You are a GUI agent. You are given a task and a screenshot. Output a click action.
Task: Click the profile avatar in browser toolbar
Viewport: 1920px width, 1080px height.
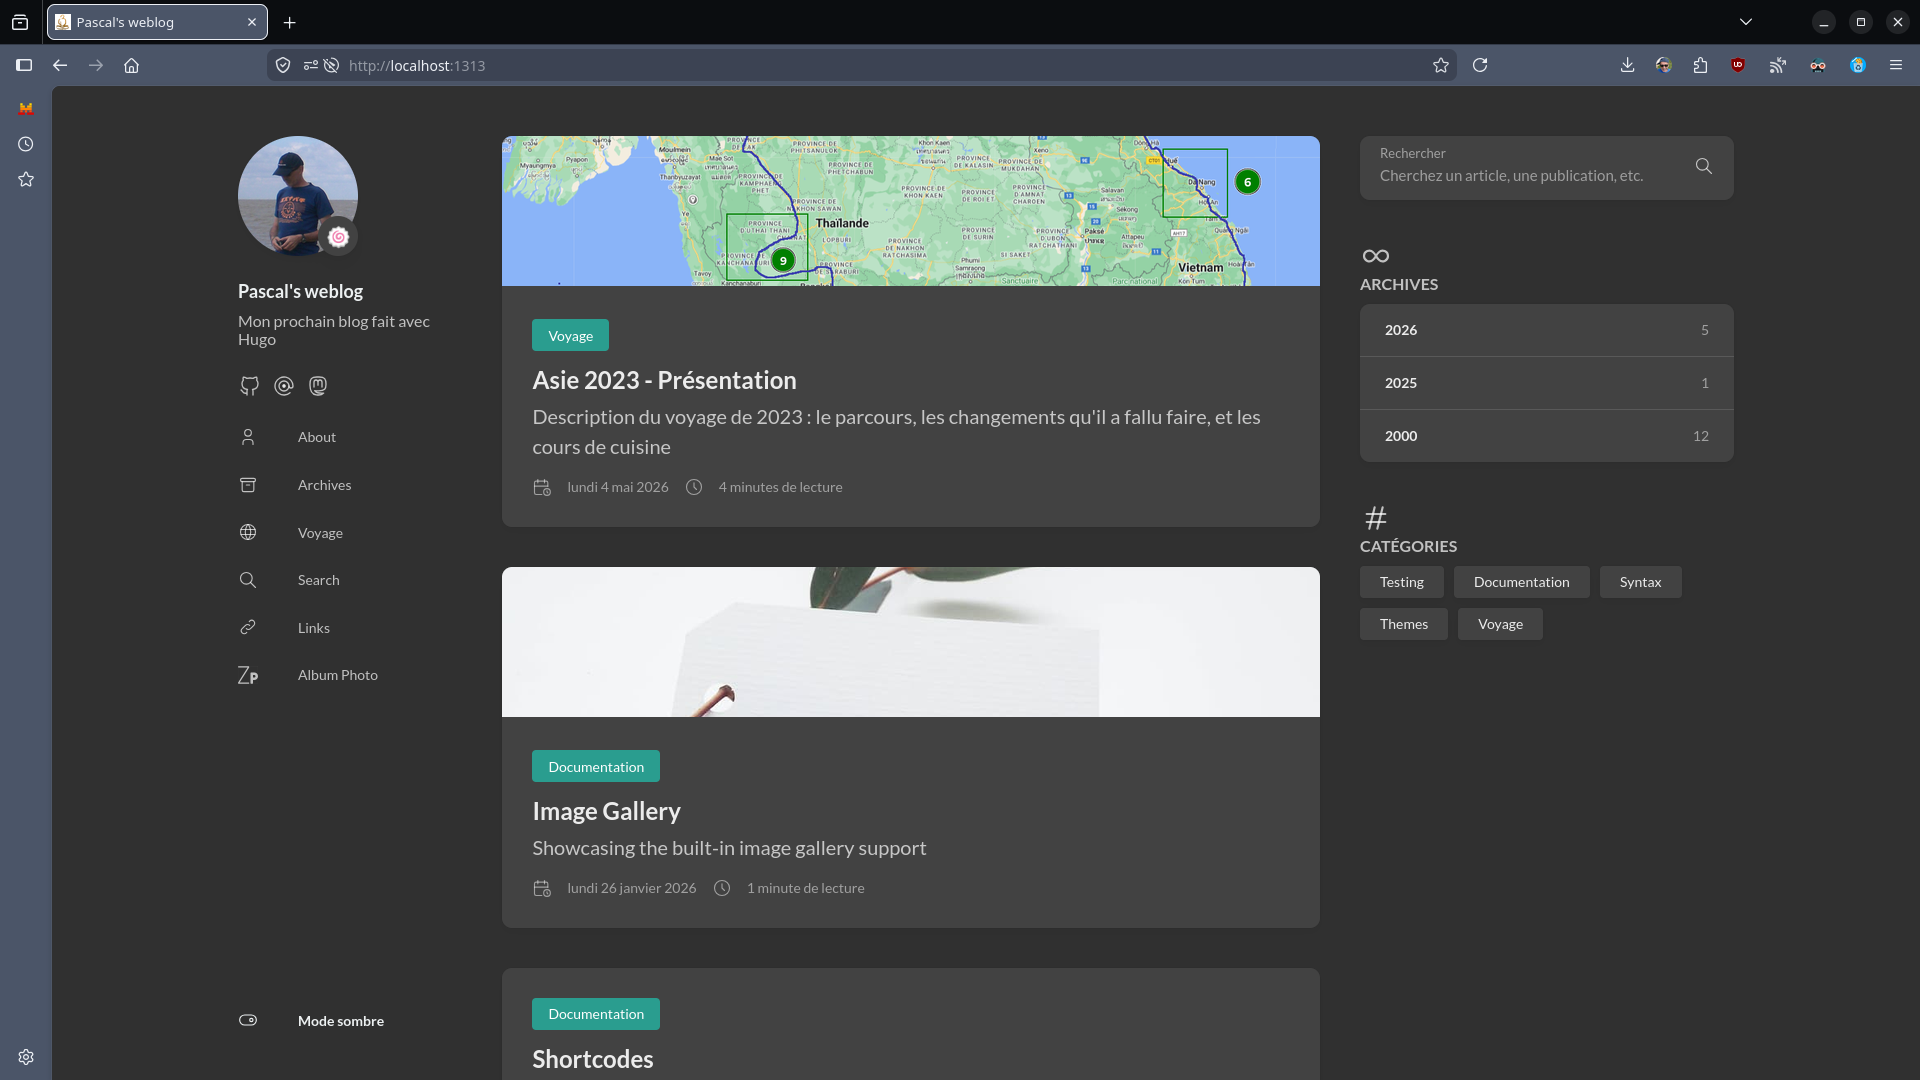[1664, 65]
